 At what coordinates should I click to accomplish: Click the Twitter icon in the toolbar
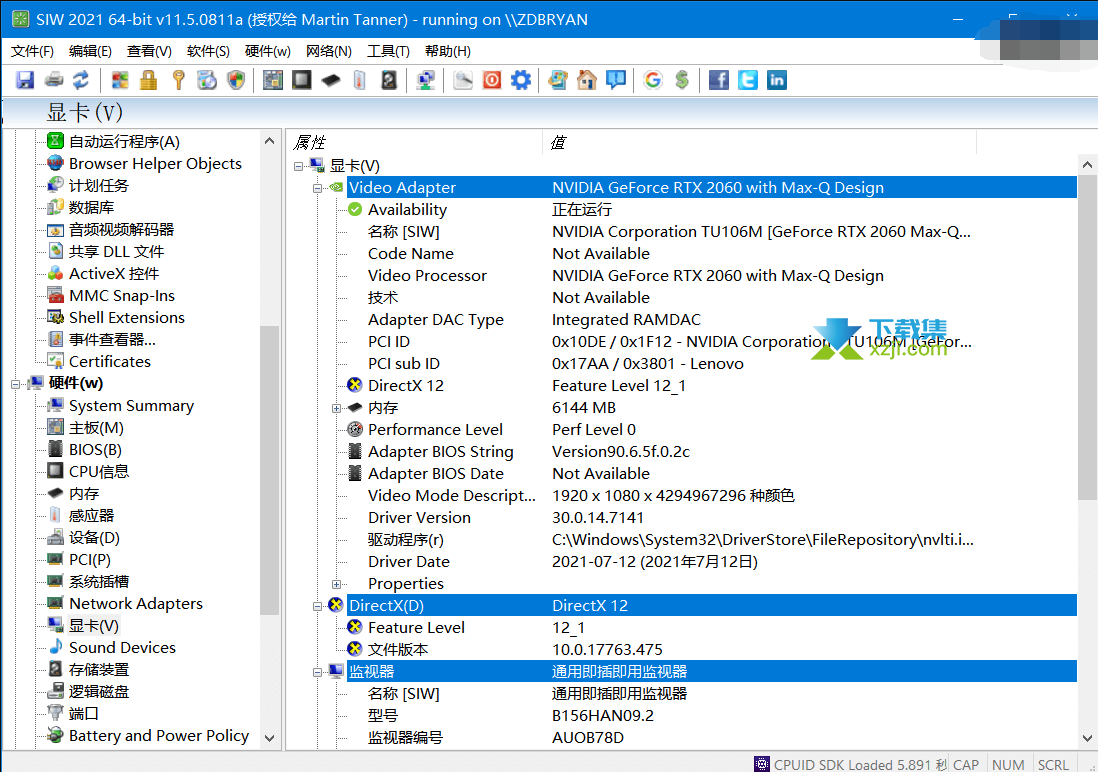click(748, 80)
